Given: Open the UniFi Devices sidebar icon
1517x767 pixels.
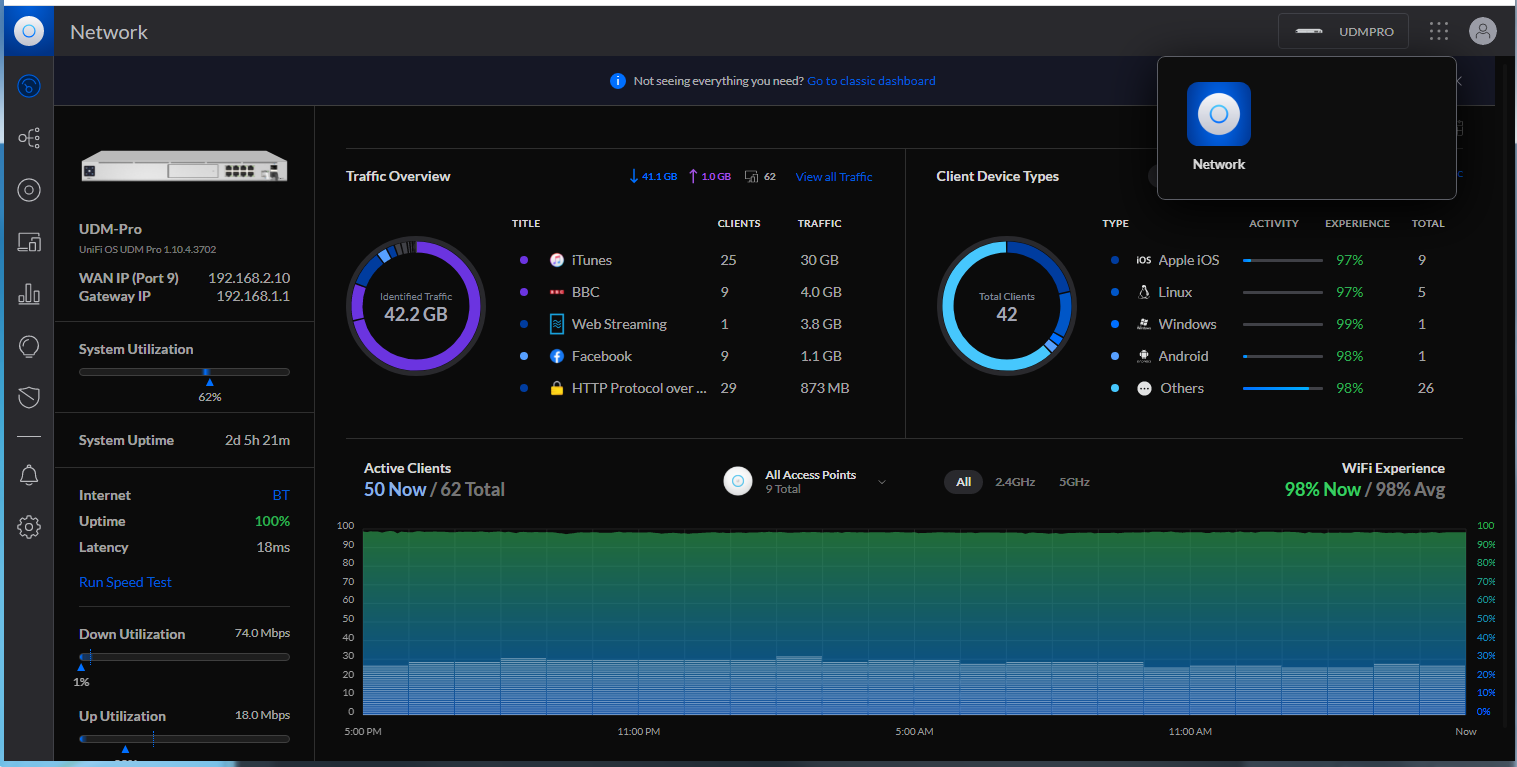Looking at the screenshot, I should click(29, 190).
